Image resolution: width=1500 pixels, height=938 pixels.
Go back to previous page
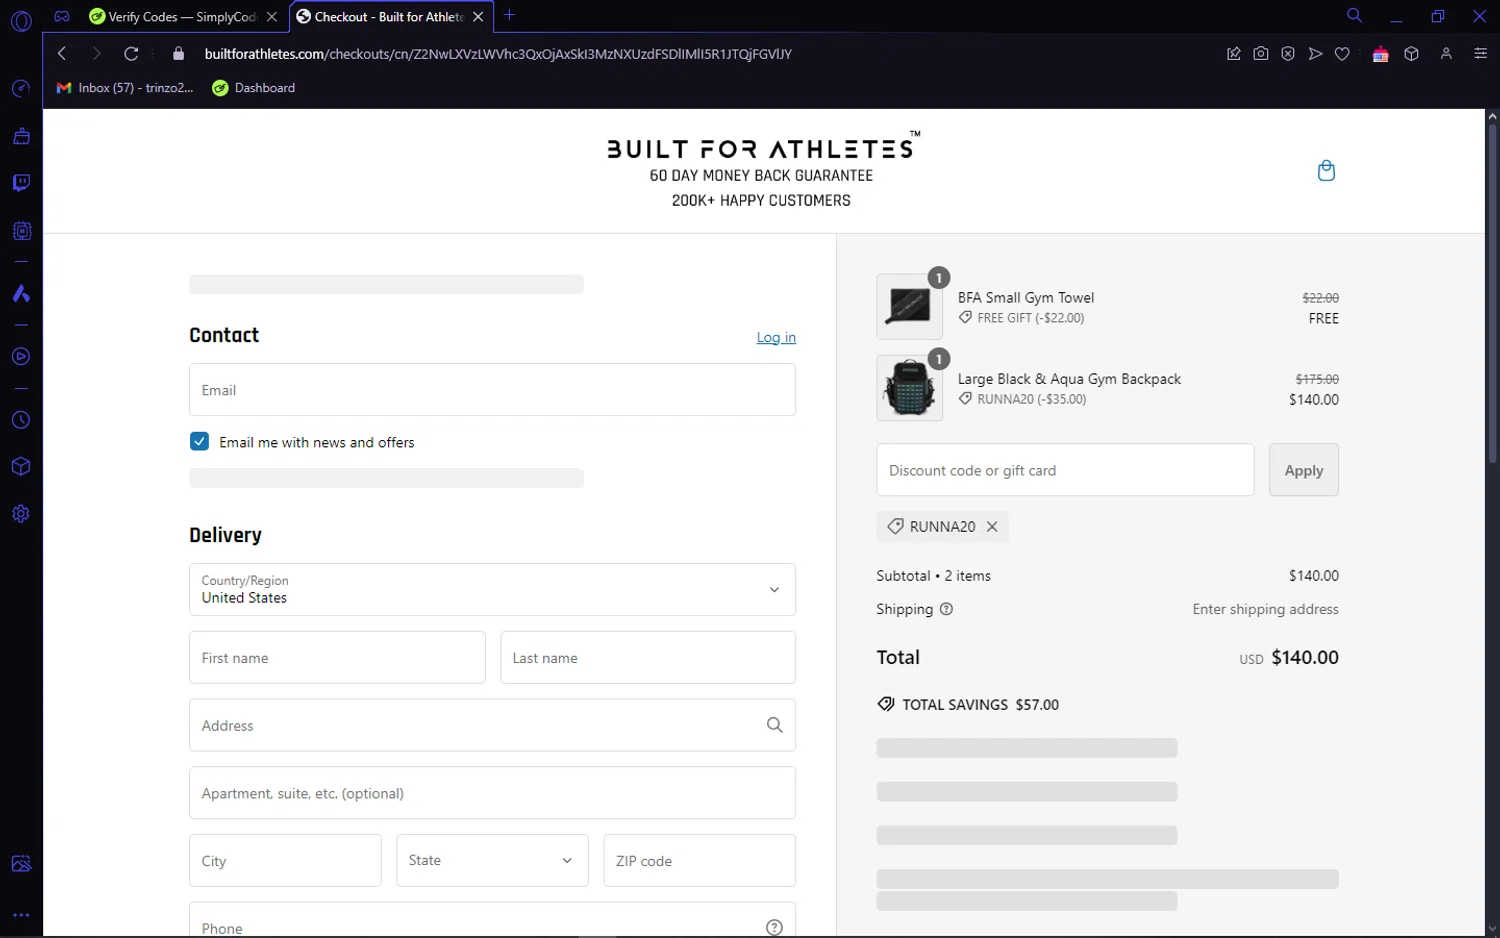[62, 54]
